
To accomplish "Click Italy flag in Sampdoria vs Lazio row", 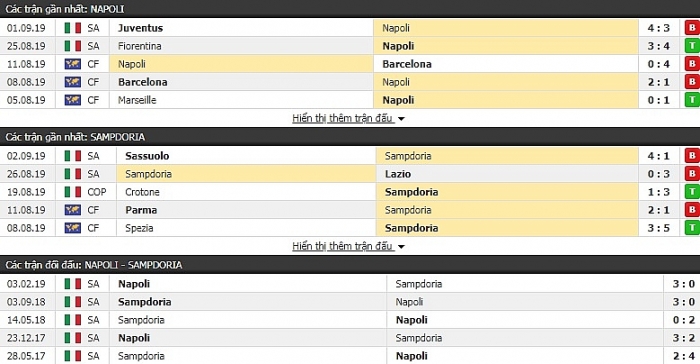I will [73, 174].
